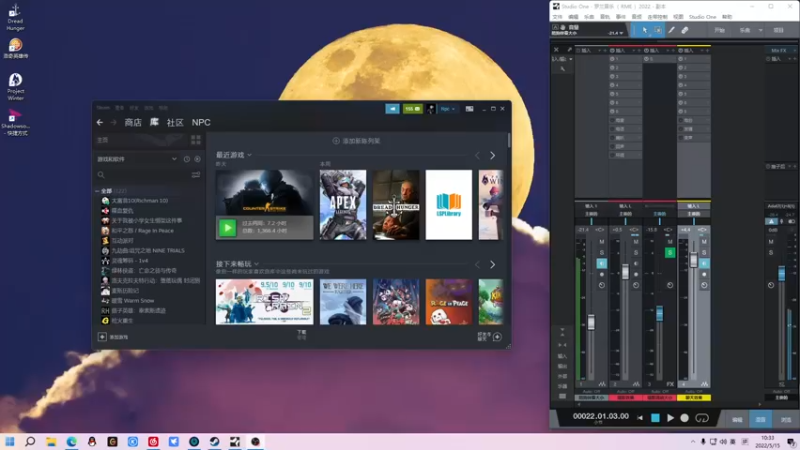800x450 pixels.
Task: Expand the 接下来畅玩 shelf dropdown
Action: (x=257, y=264)
